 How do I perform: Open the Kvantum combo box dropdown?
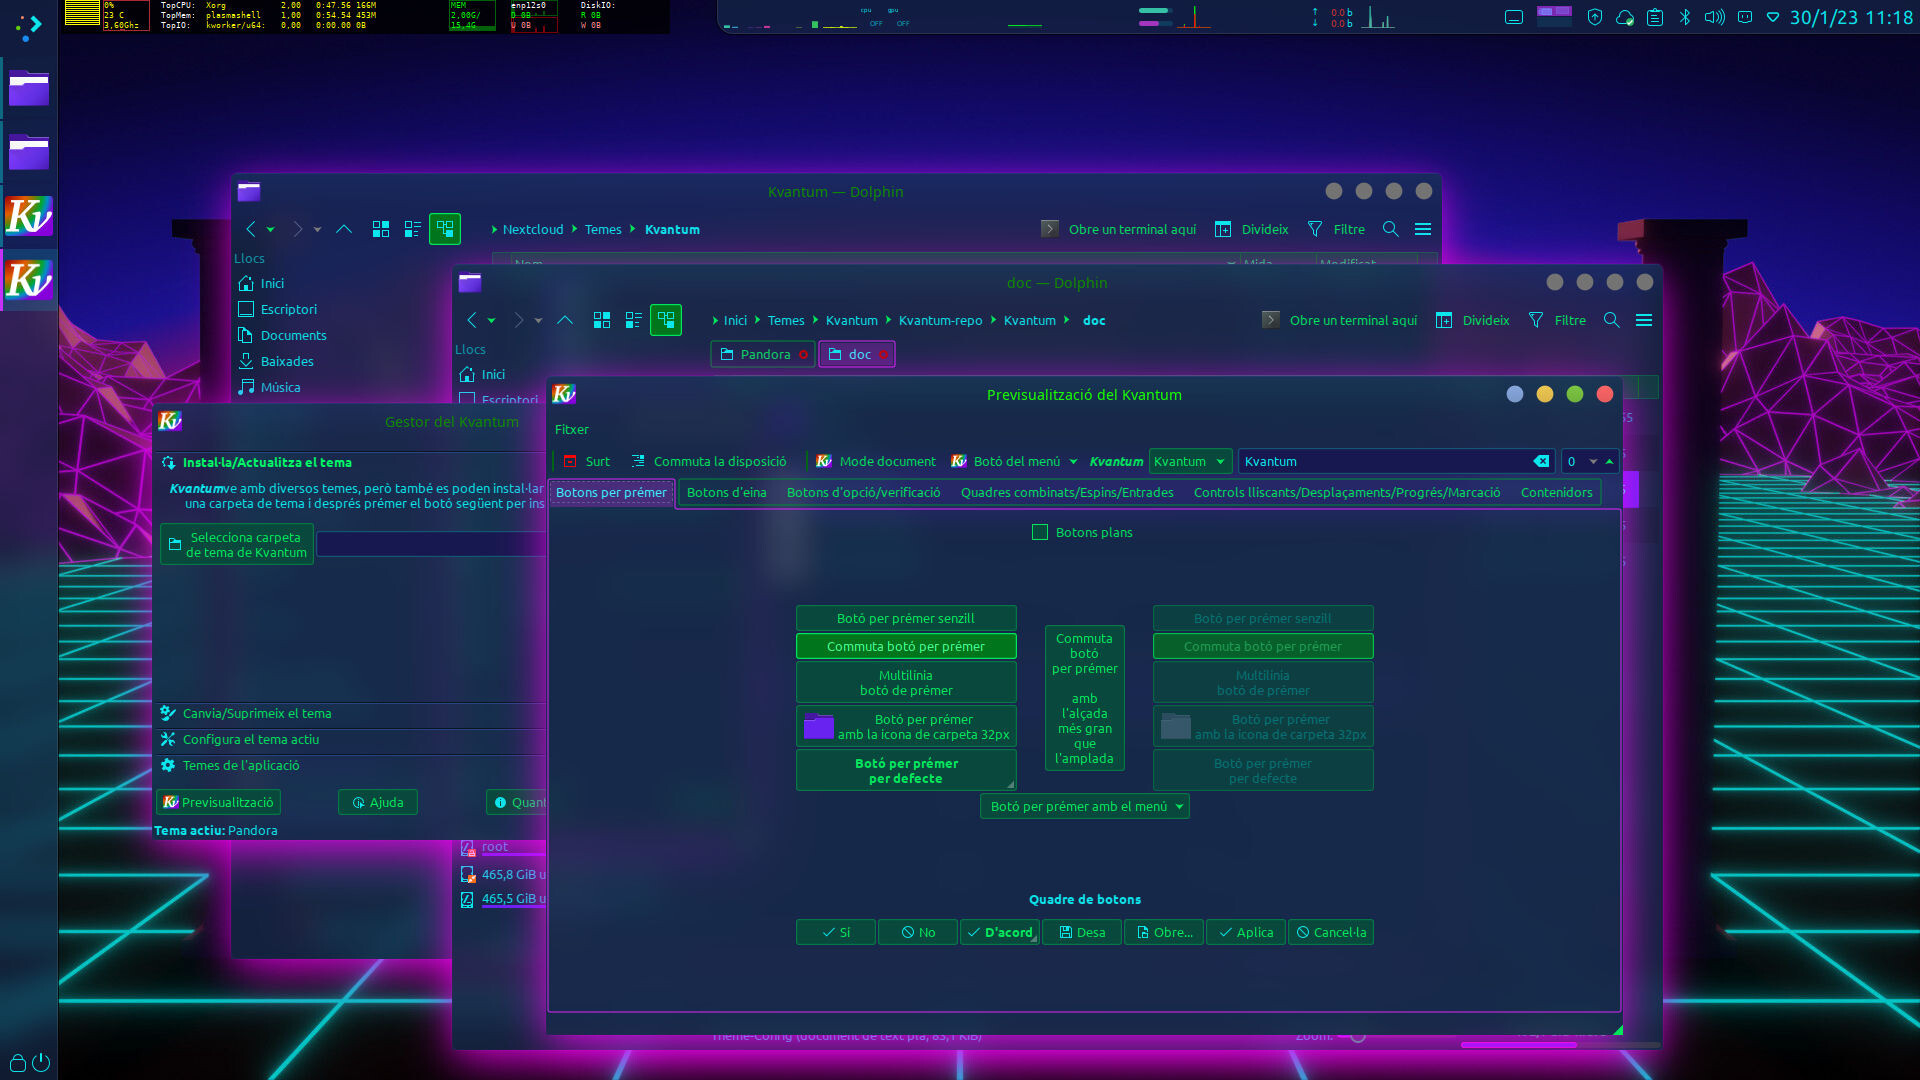tap(1190, 461)
